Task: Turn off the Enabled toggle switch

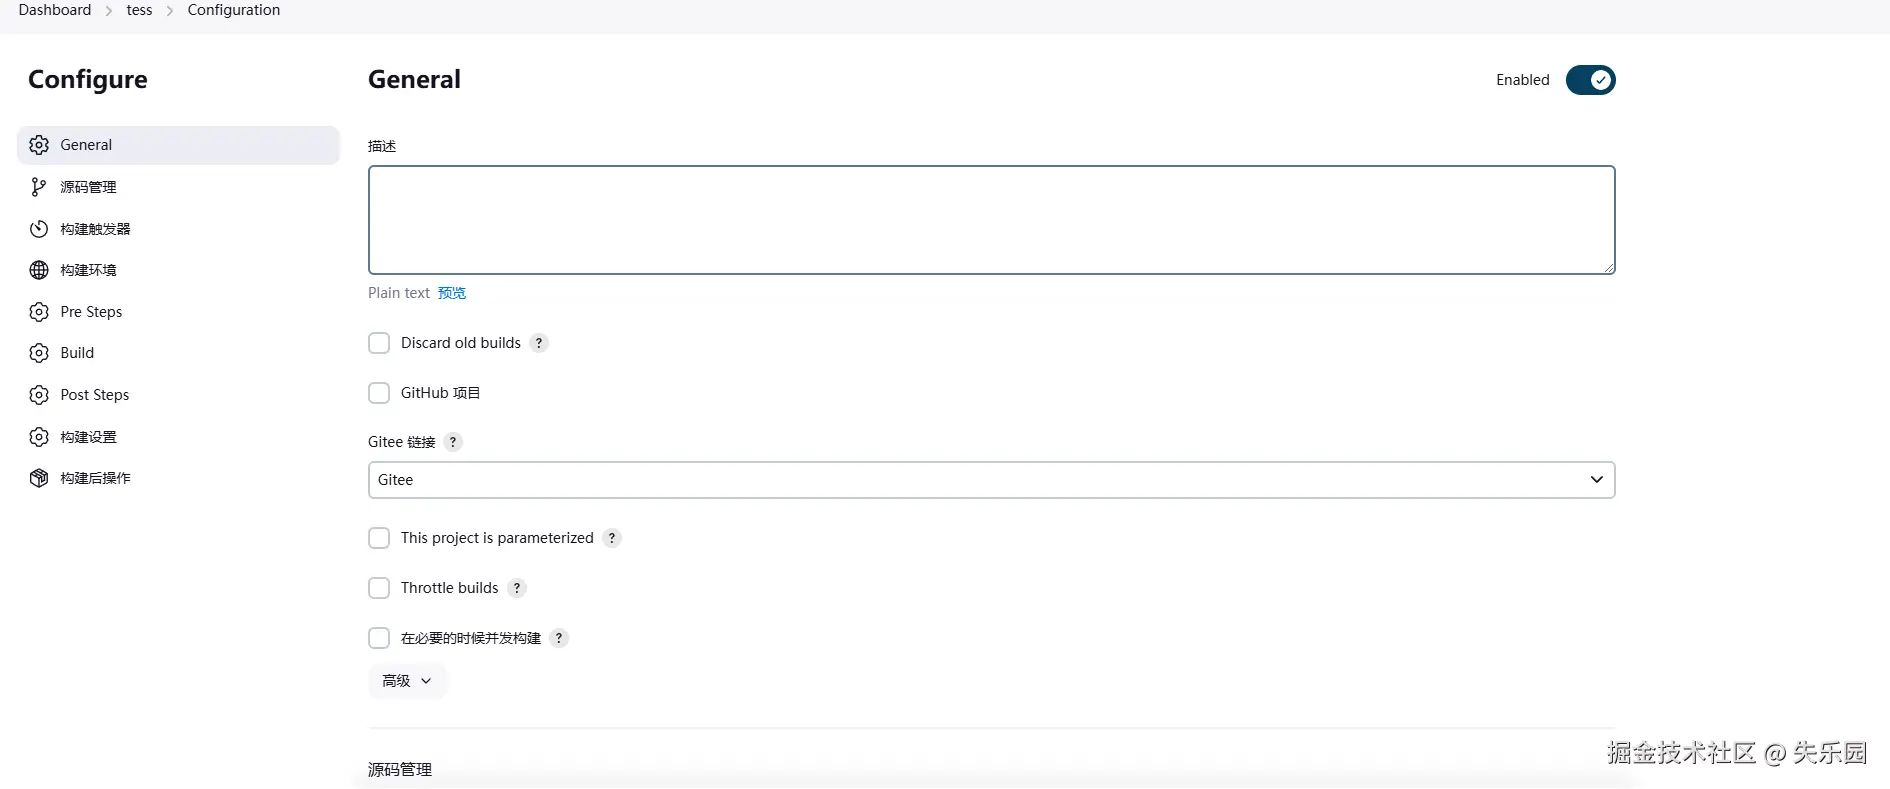Action: (x=1590, y=80)
